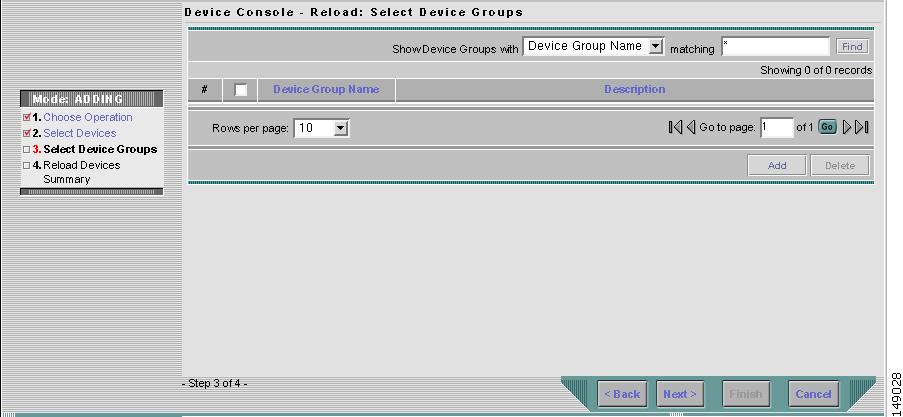Image resolution: width=903 pixels, height=417 pixels.
Task: Click the green Go button
Action: pyautogui.click(x=827, y=127)
